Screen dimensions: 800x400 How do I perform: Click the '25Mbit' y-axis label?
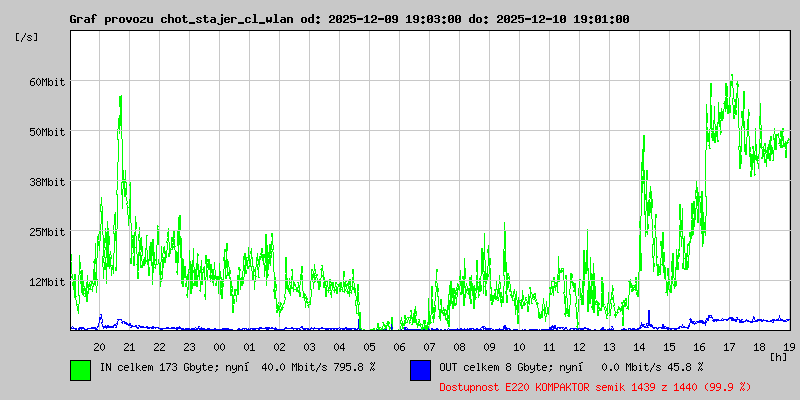(x=46, y=232)
